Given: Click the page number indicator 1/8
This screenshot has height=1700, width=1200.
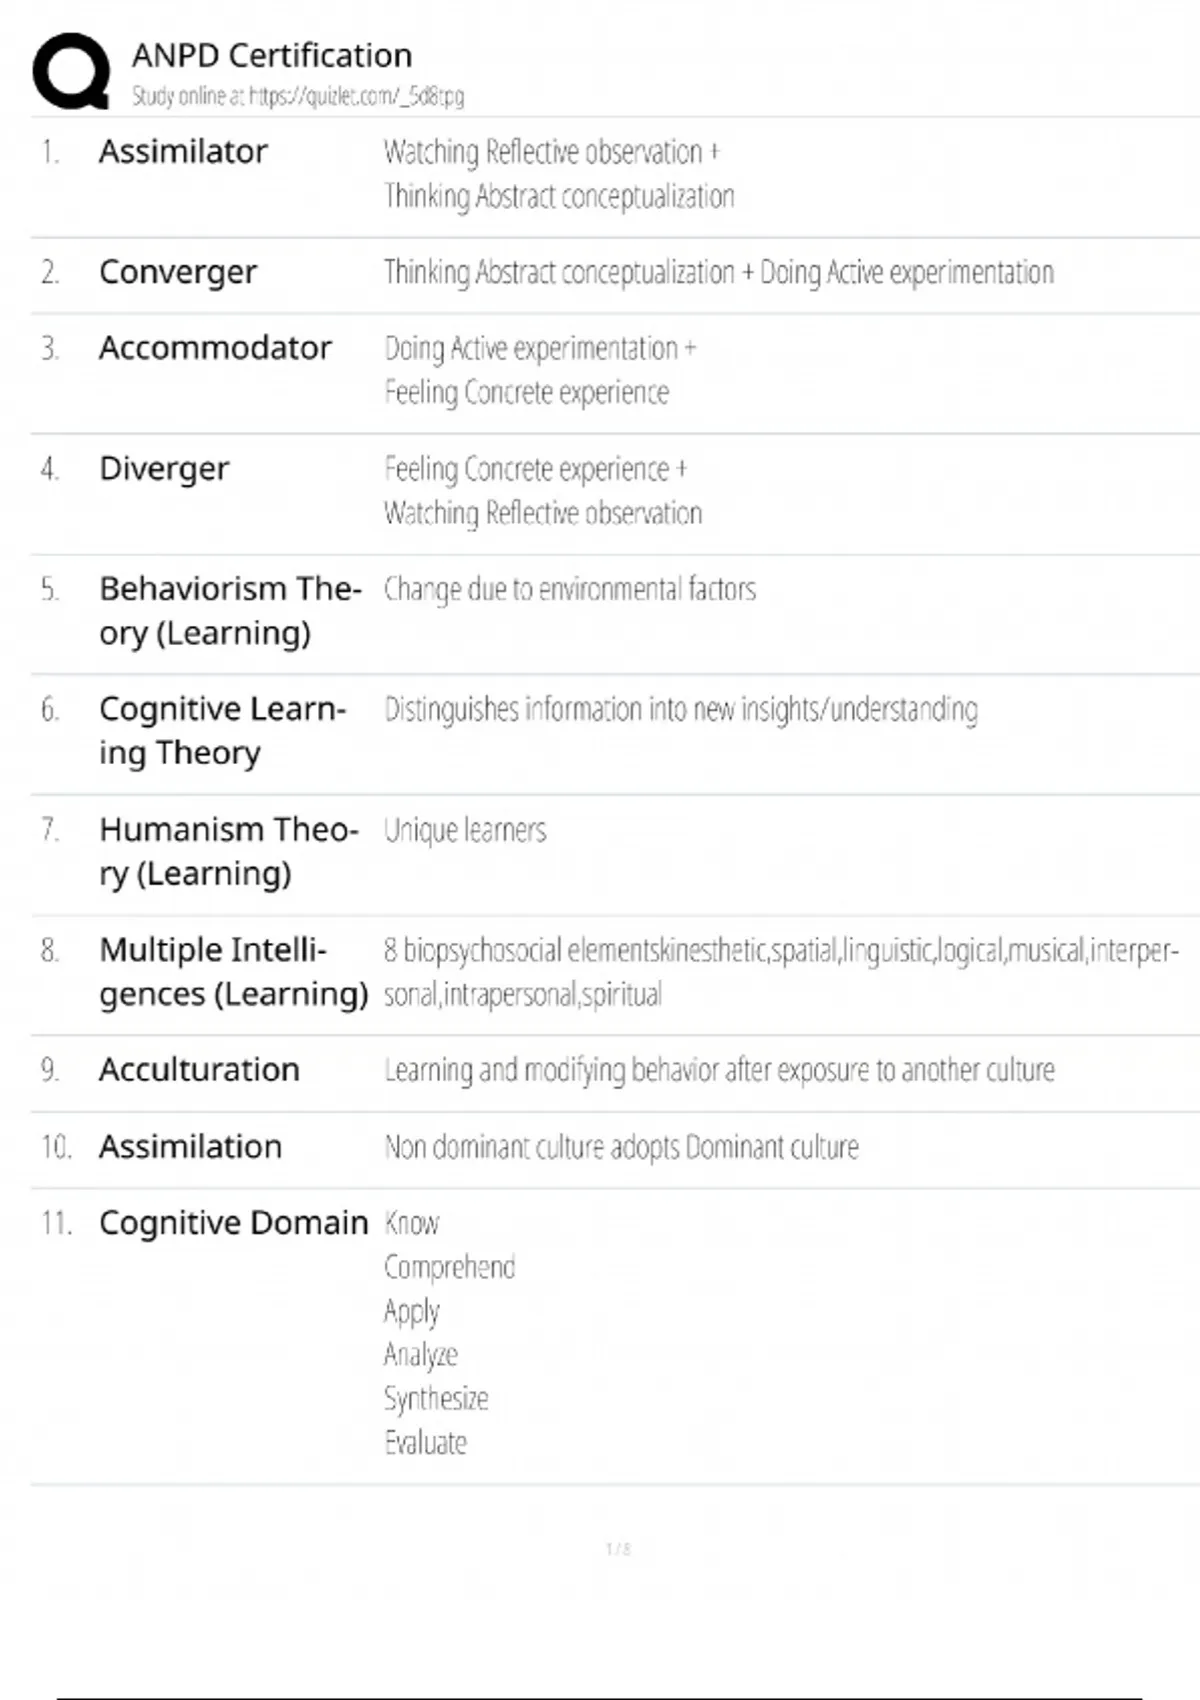Looking at the screenshot, I should tap(618, 1549).
